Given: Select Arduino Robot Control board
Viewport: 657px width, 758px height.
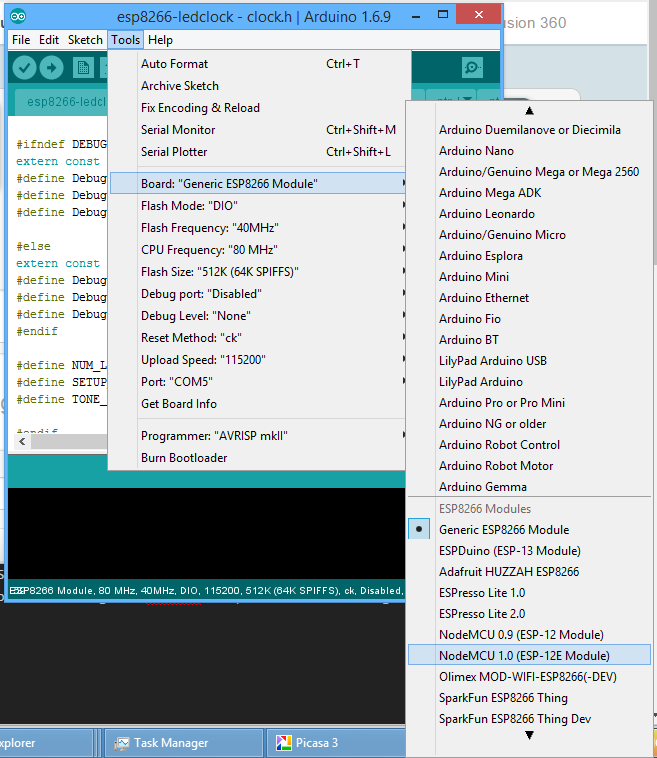Looking at the screenshot, I should [x=529, y=445].
